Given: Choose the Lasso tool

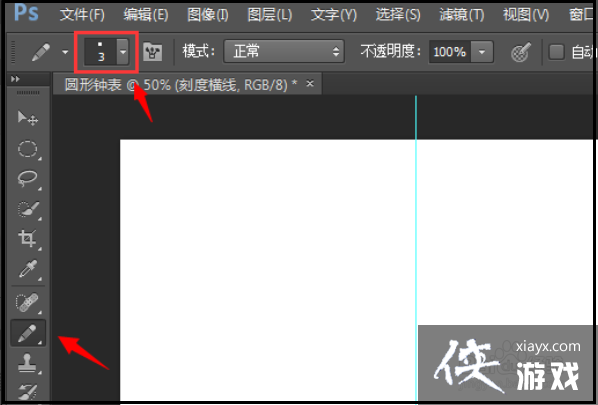Looking at the screenshot, I should point(28,178).
